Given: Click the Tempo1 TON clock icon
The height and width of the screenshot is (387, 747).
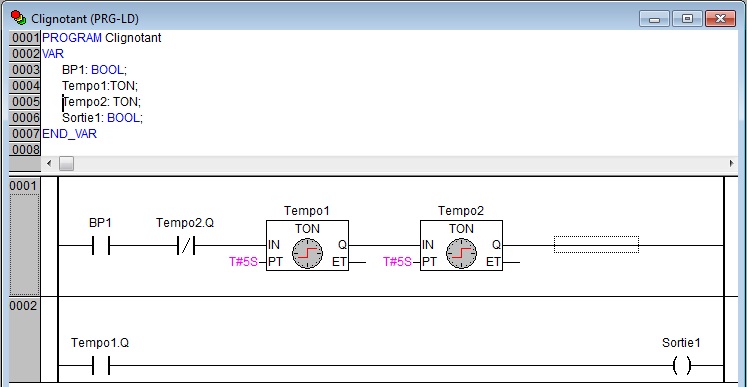Looking at the screenshot, I should [x=307, y=253].
